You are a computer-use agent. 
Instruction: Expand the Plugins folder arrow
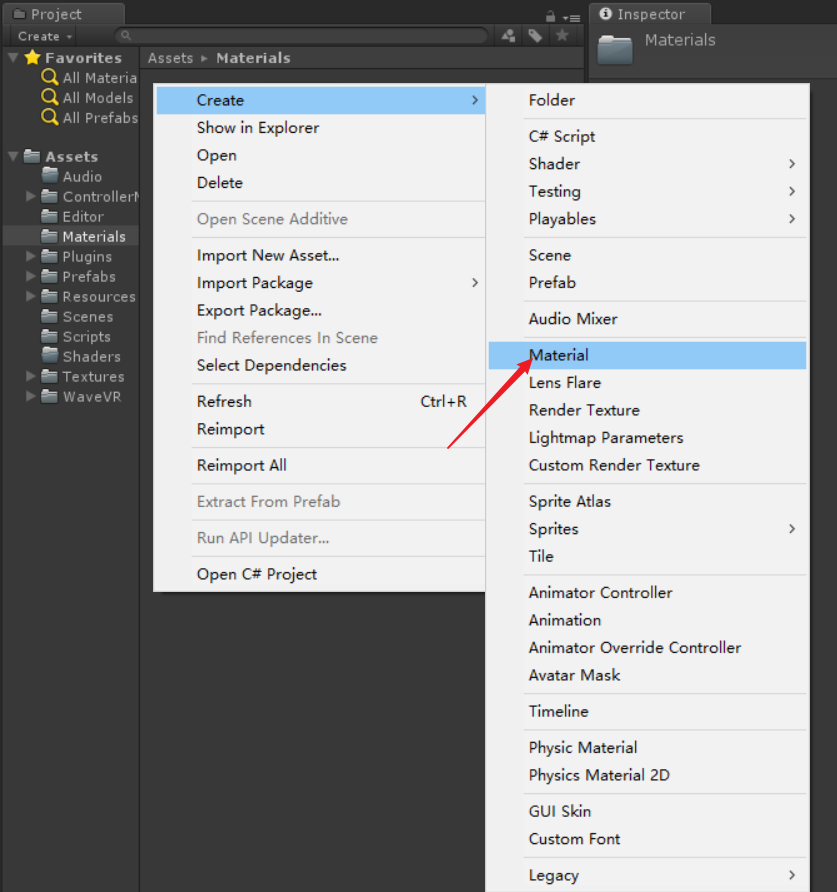point(31,257)
